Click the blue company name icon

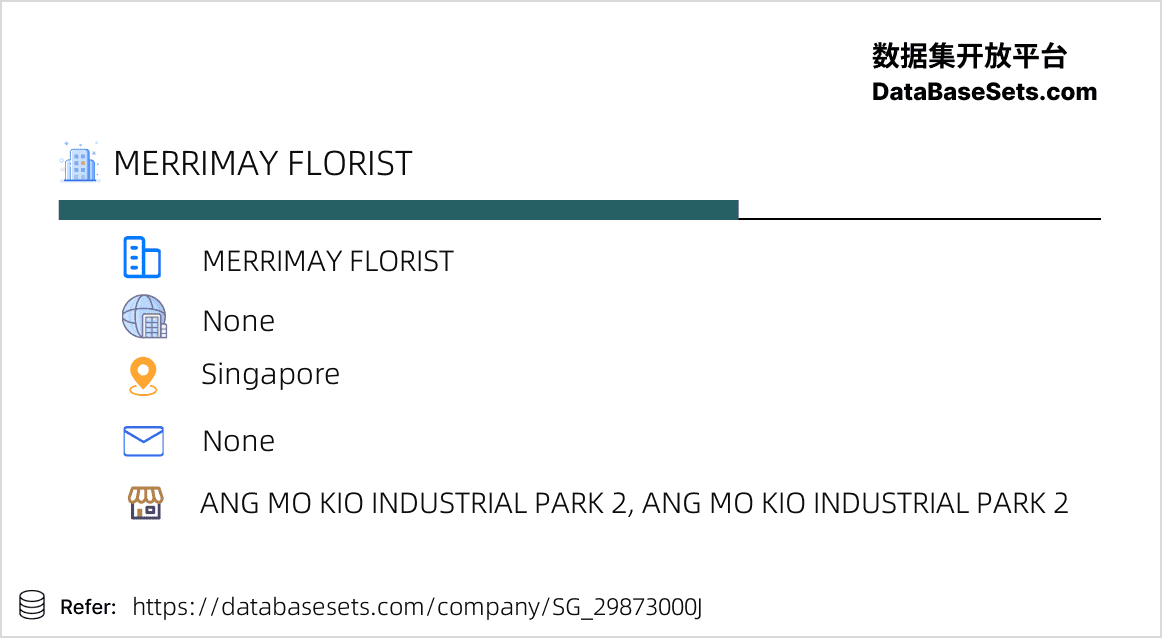pyautogui.click(x=142, y=258)
